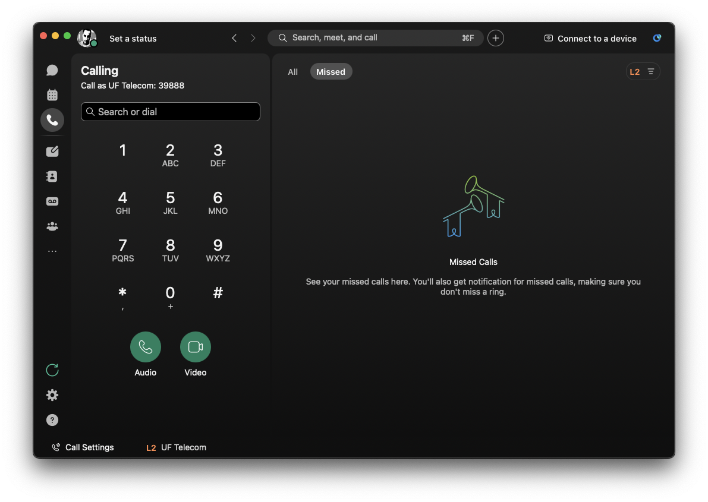Start an Audio call
Screen dimensions: 708x502
pos(146,347)
